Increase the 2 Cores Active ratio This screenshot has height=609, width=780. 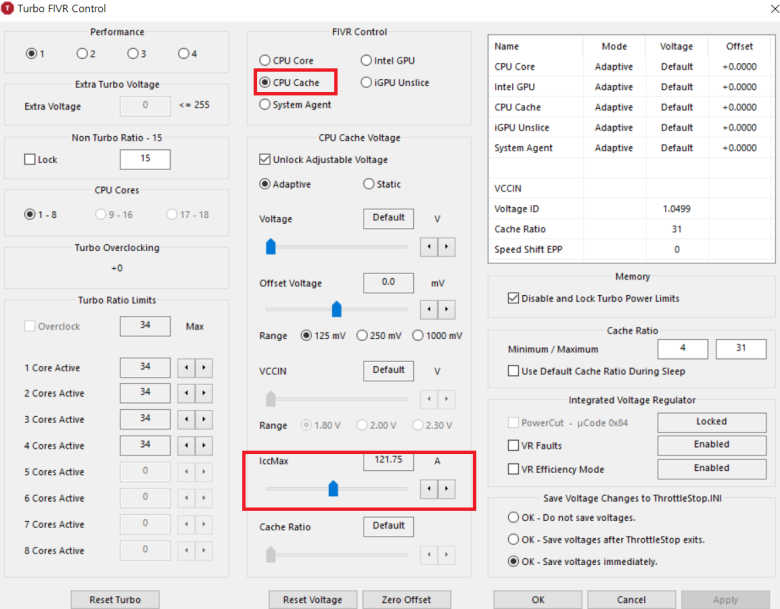click(204, 394)
